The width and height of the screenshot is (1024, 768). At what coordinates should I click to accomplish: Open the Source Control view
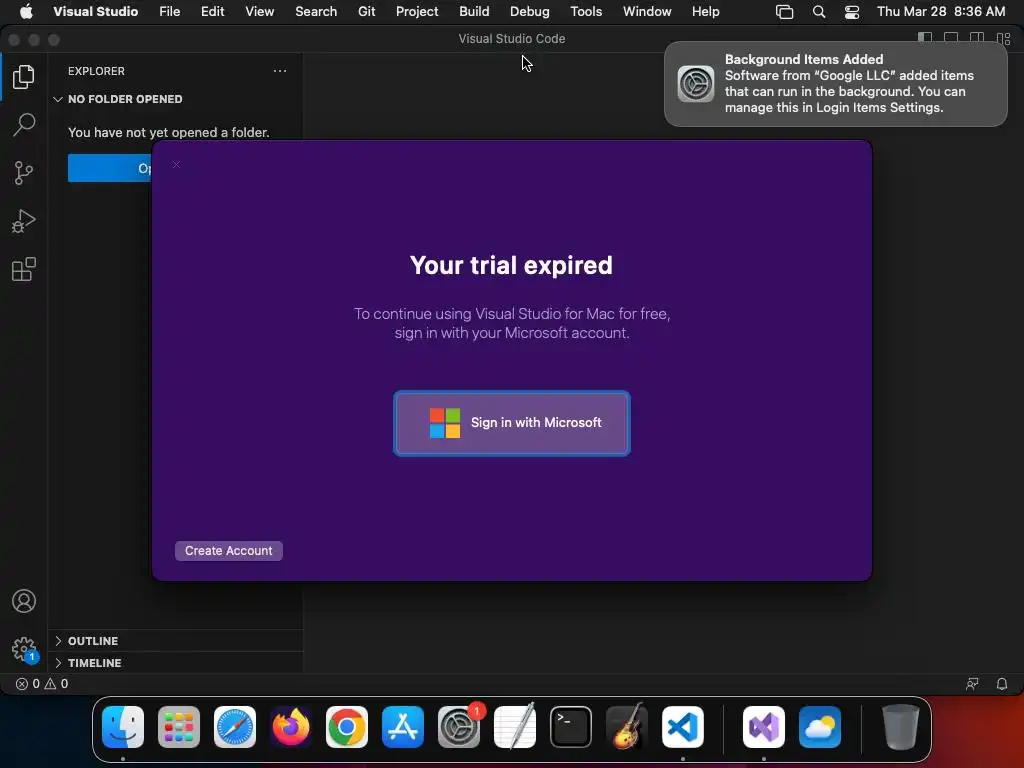pos(24,173)
